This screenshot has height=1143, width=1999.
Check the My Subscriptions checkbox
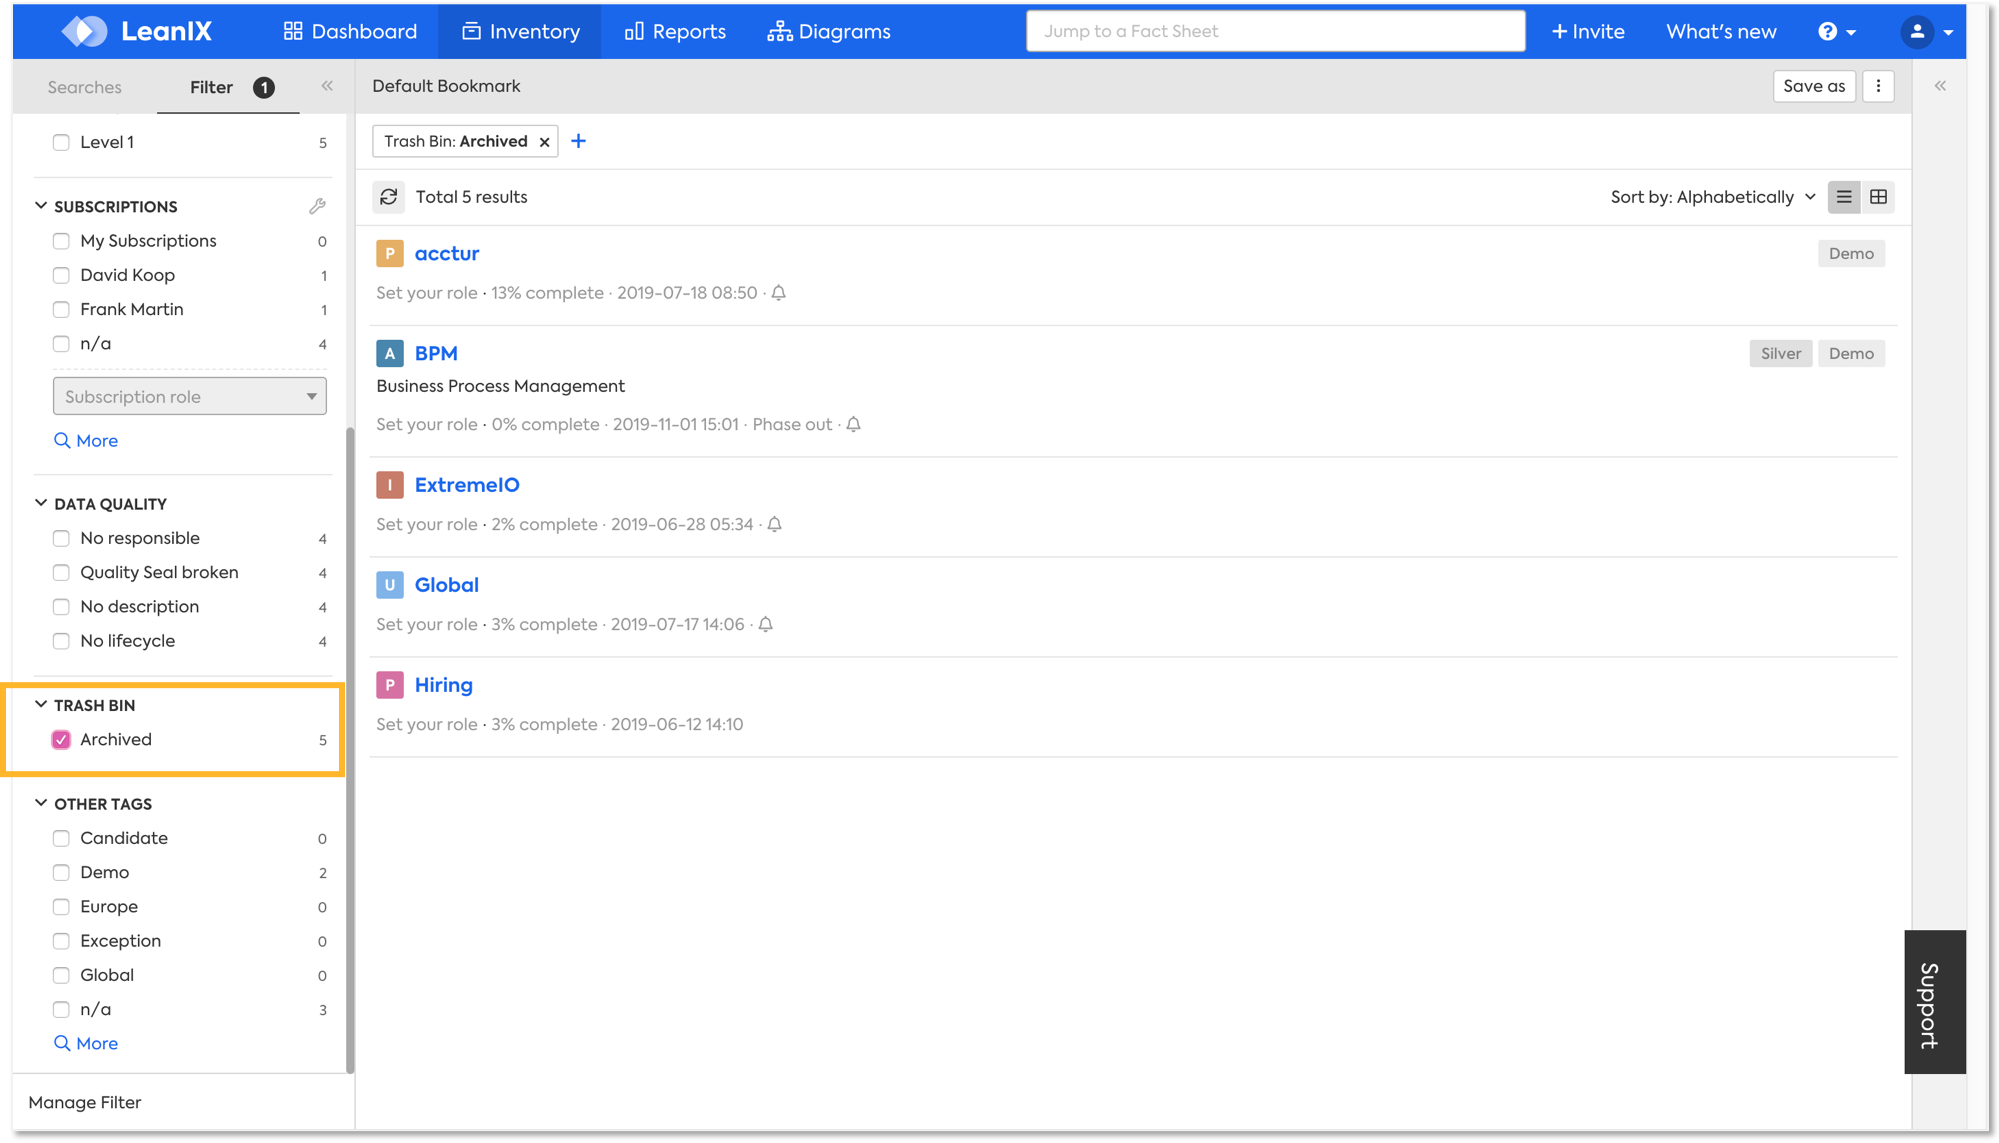coord(61,241)
